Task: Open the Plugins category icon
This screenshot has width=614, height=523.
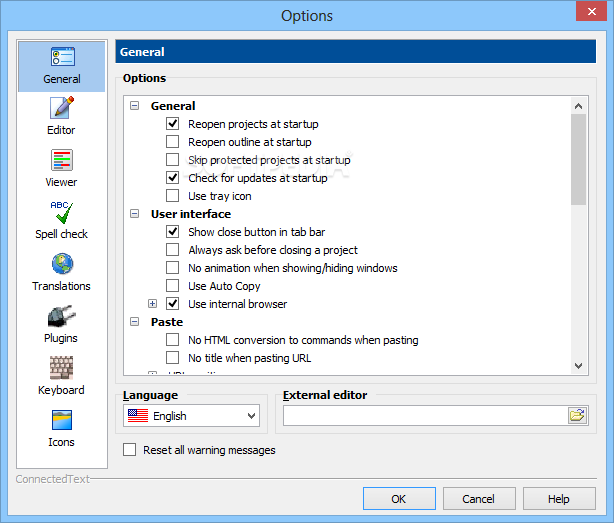Action: [61, 317]
